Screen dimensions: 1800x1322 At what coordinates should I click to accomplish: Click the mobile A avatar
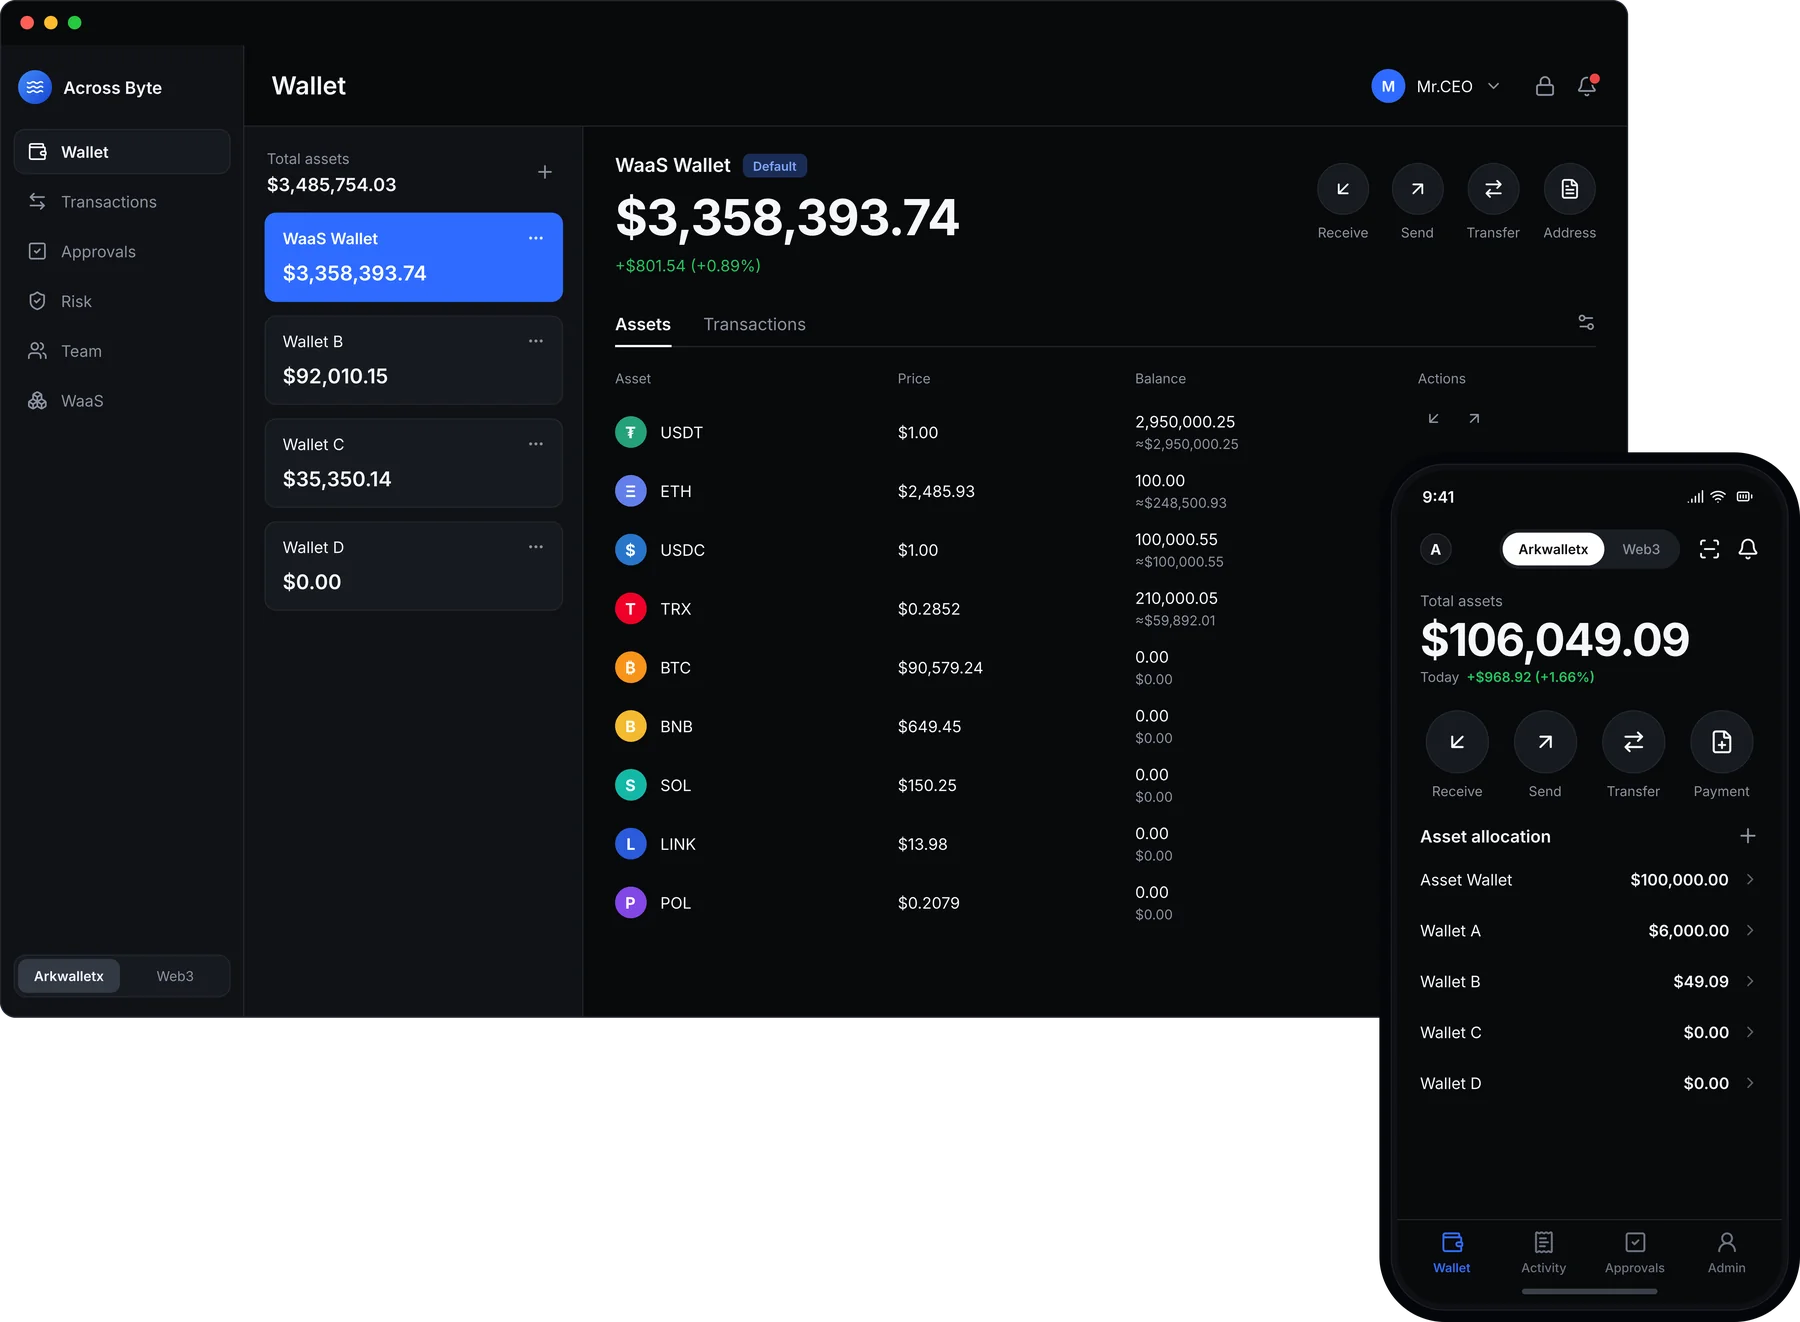[x=1436, y=549]
